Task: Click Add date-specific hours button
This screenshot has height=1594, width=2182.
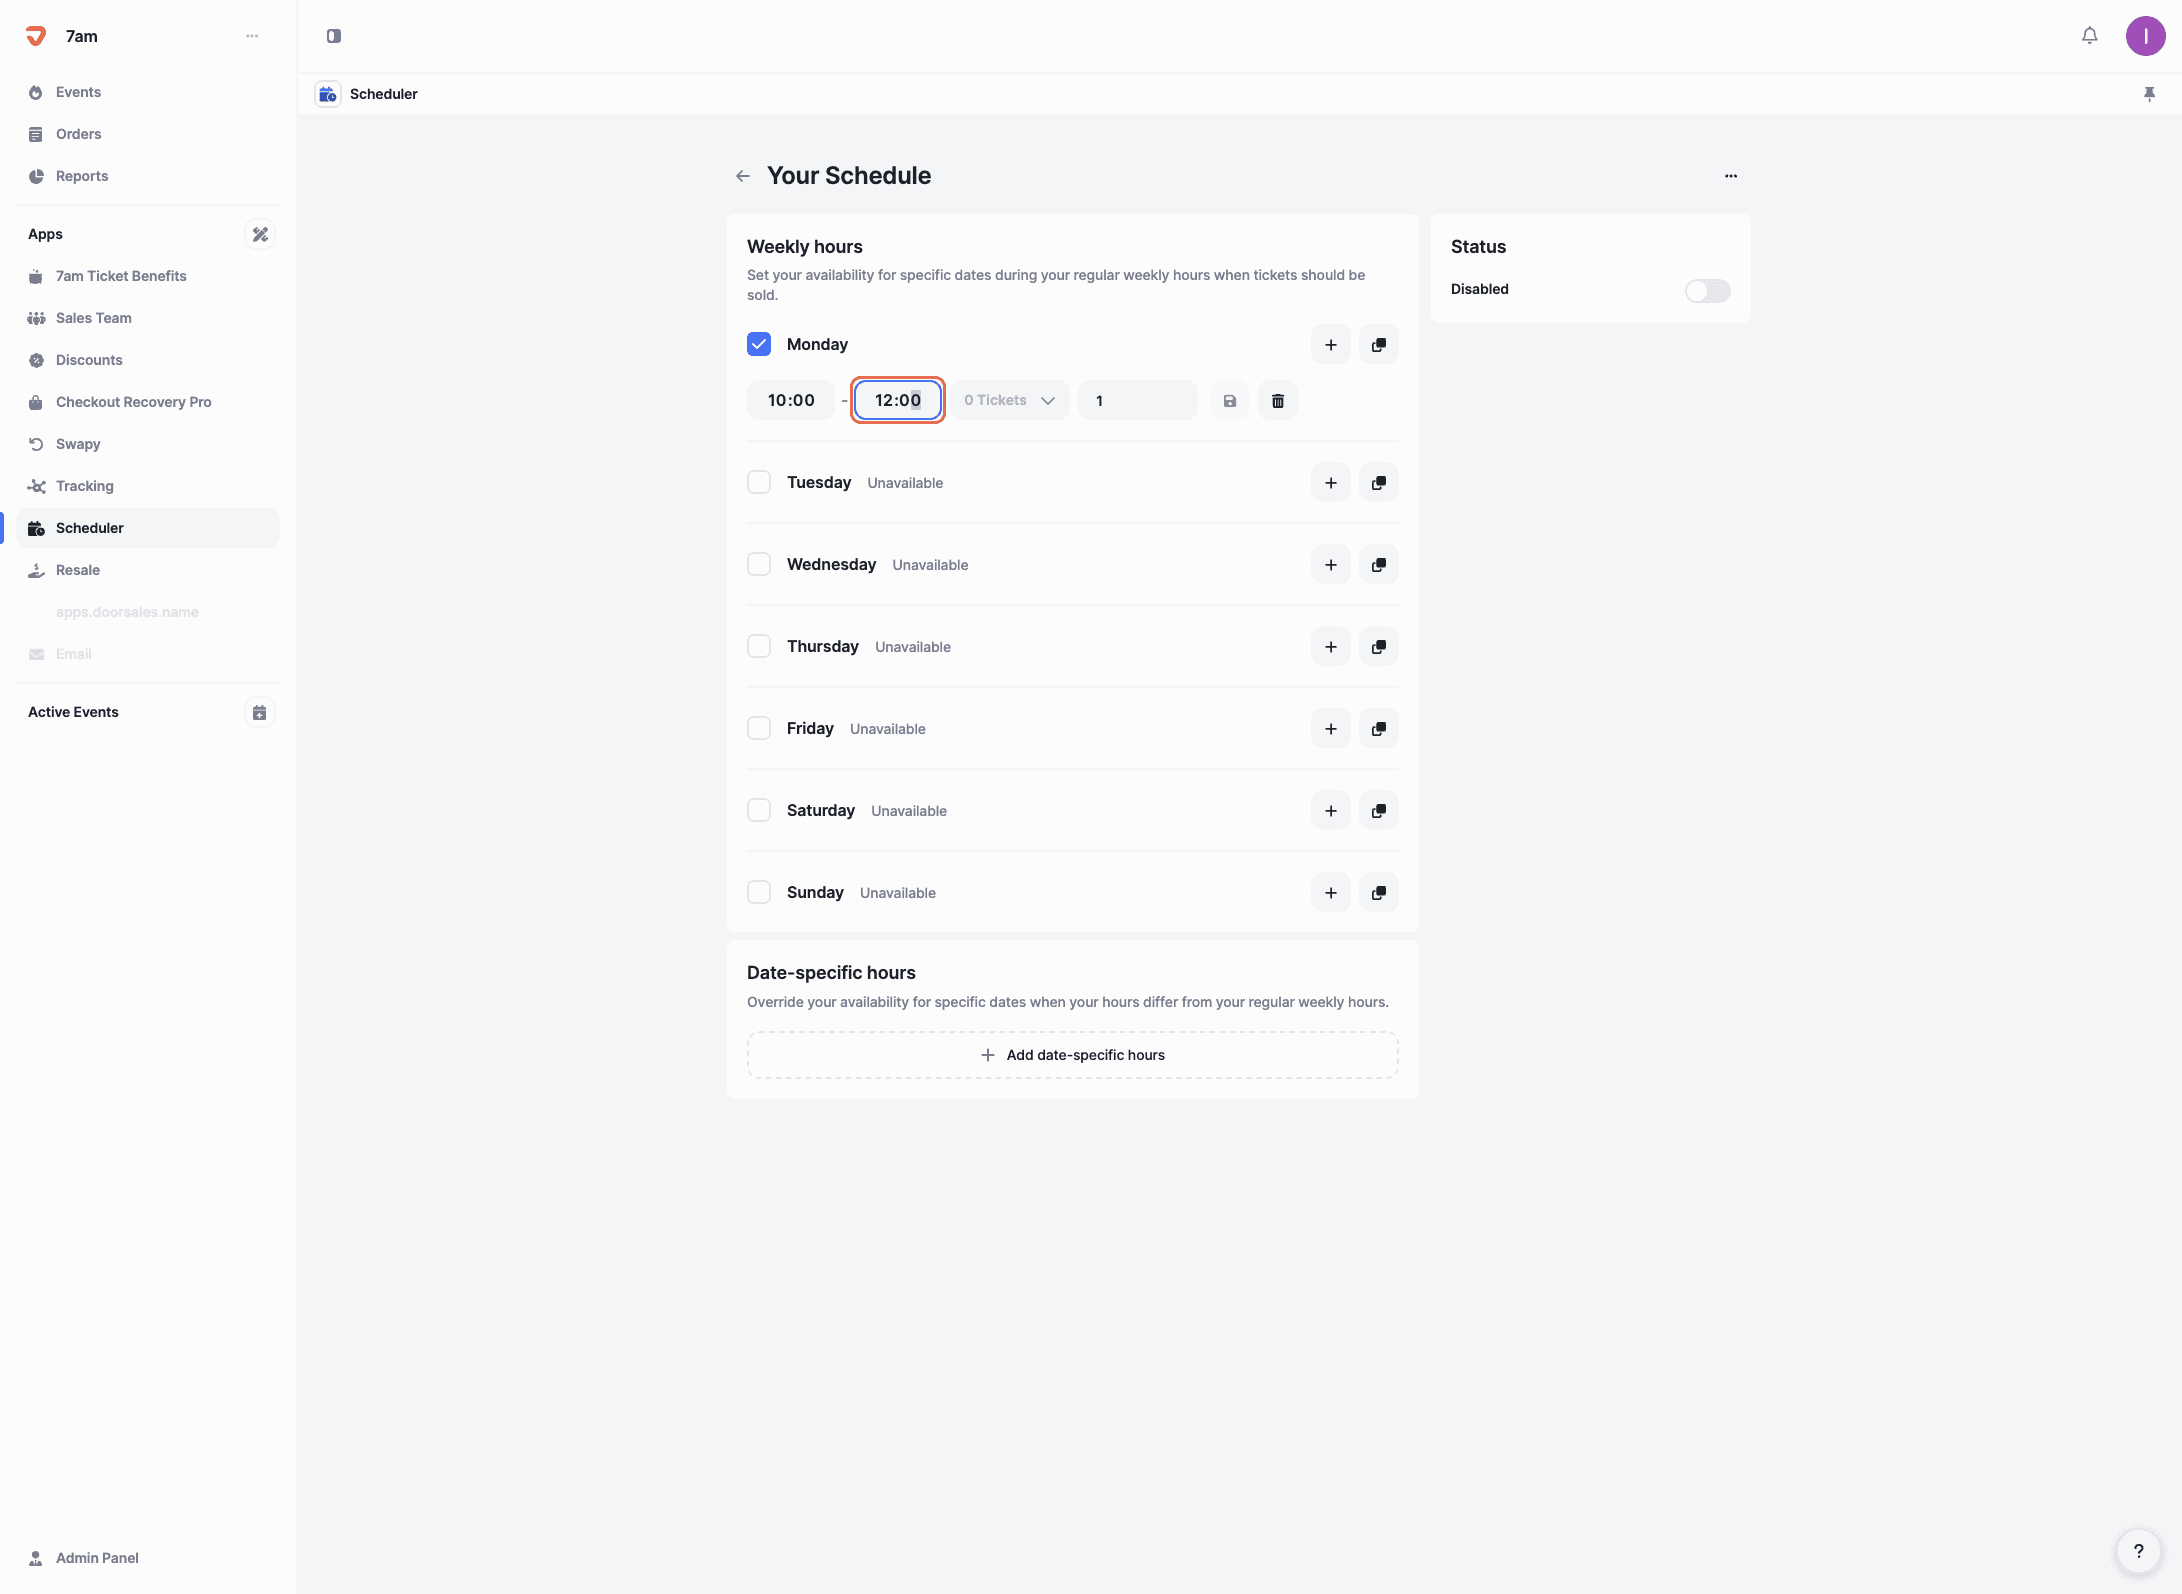Action: (x=1072, y=1055)
